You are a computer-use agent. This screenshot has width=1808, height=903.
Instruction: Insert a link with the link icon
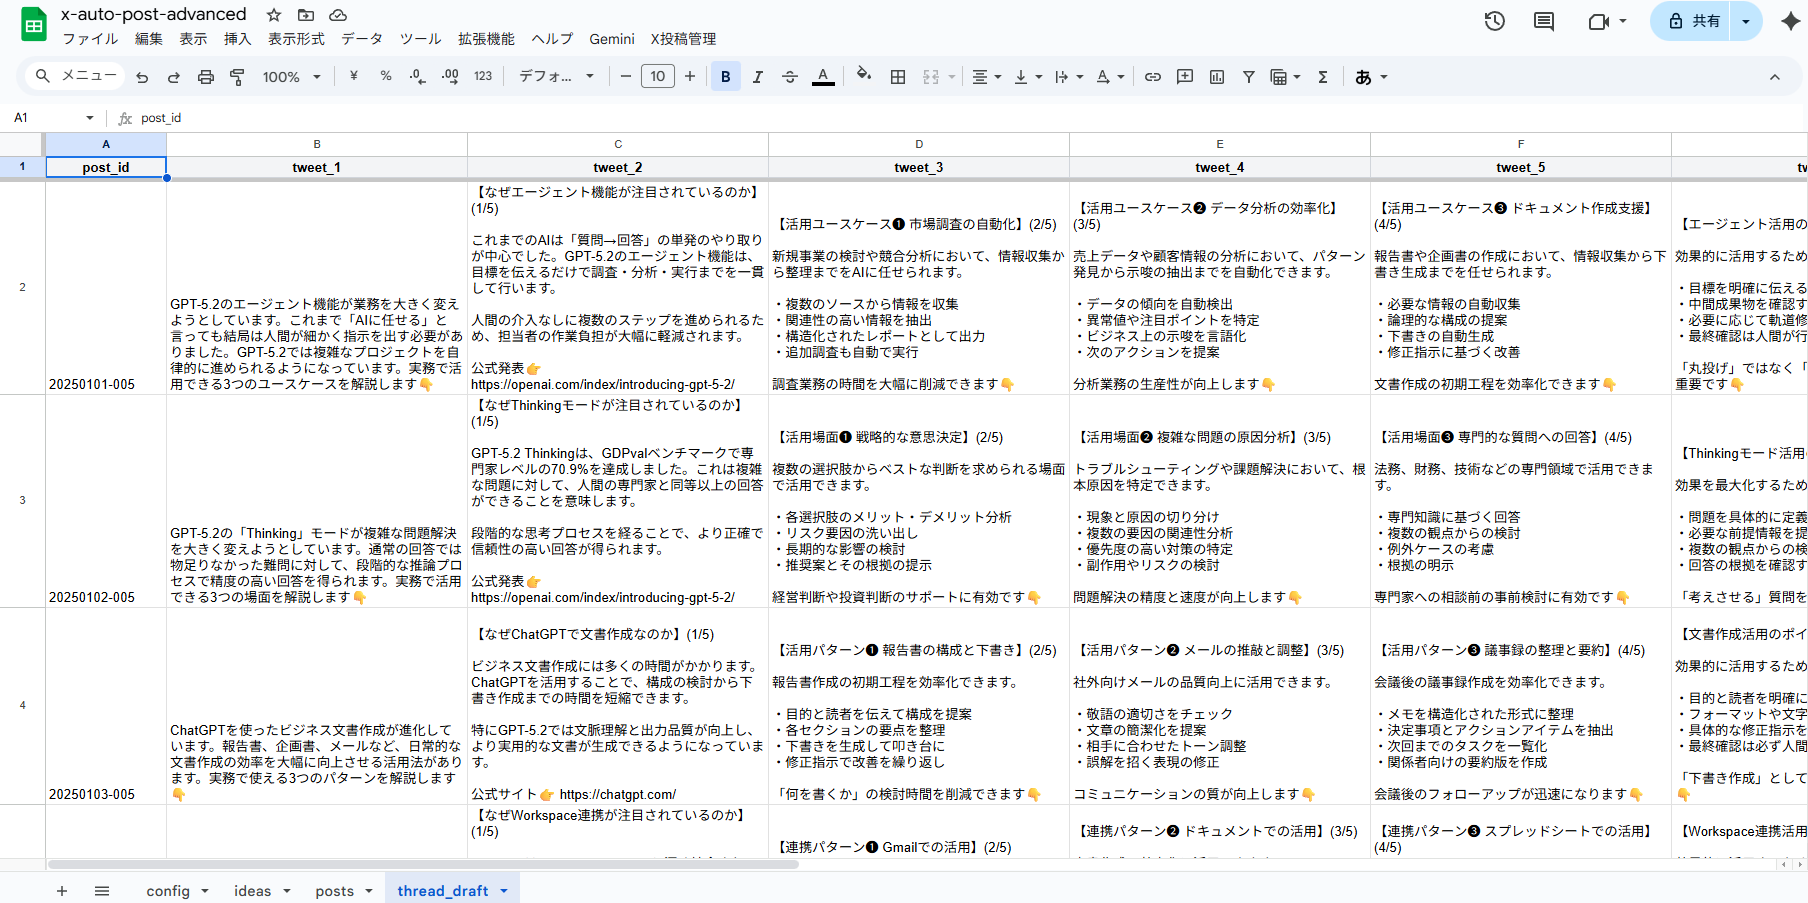click(x=1153, y=77)
